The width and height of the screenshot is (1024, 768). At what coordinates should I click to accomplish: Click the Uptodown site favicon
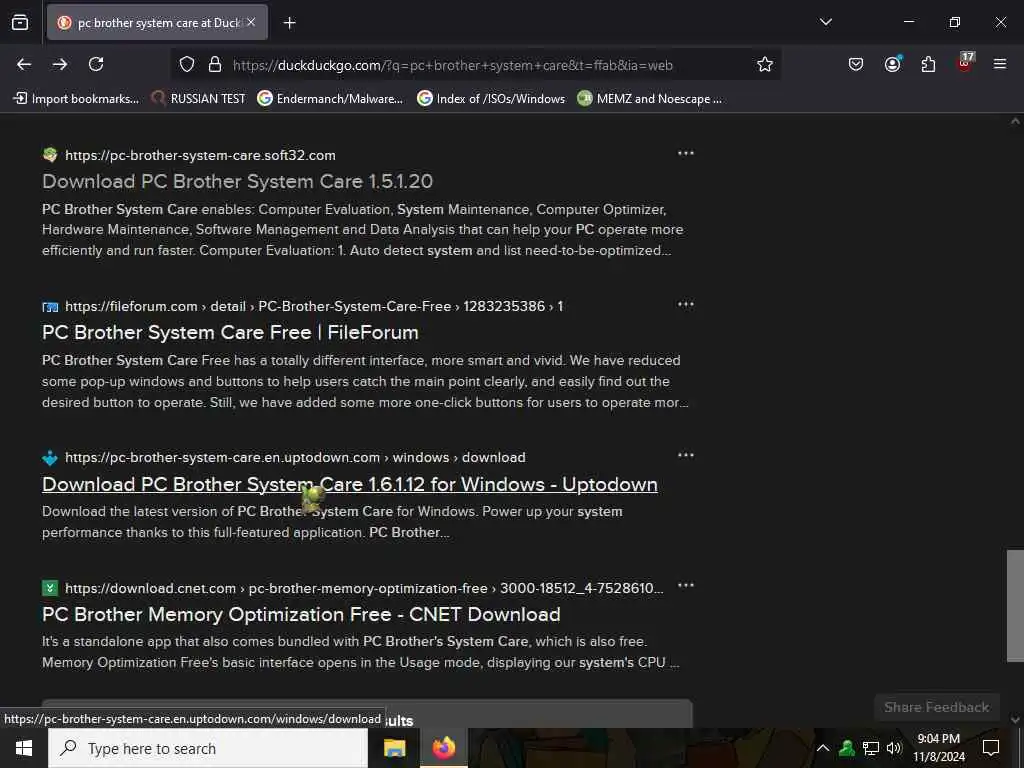pyautogui.click(x=50, y=458)
